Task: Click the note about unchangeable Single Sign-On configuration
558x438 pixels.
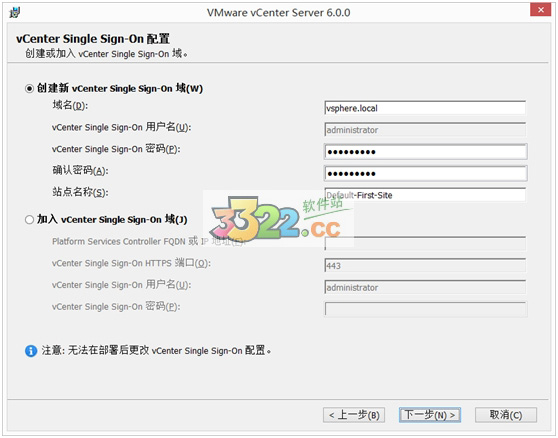Action: click(x=156, y=350)
